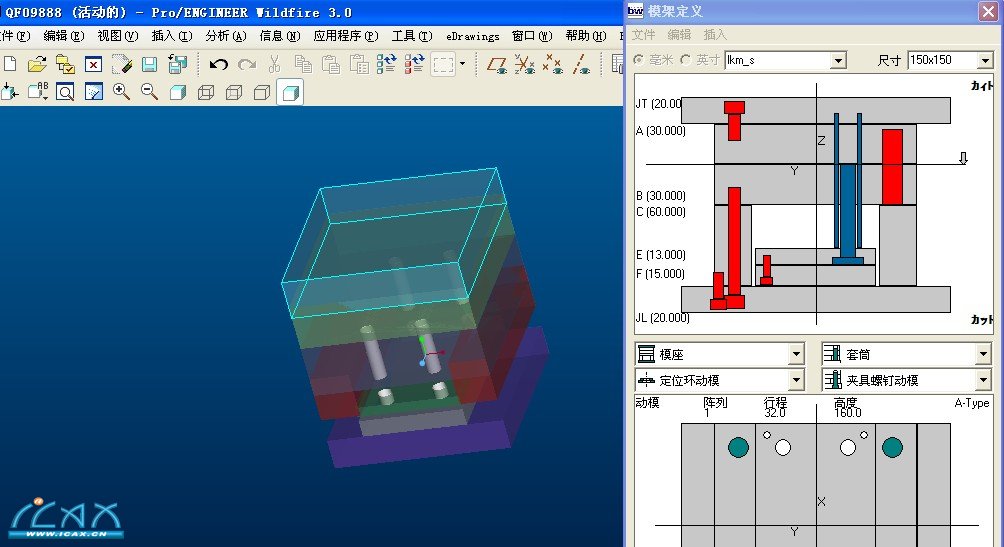Open the 视图(V) menu

click(117, 36)
